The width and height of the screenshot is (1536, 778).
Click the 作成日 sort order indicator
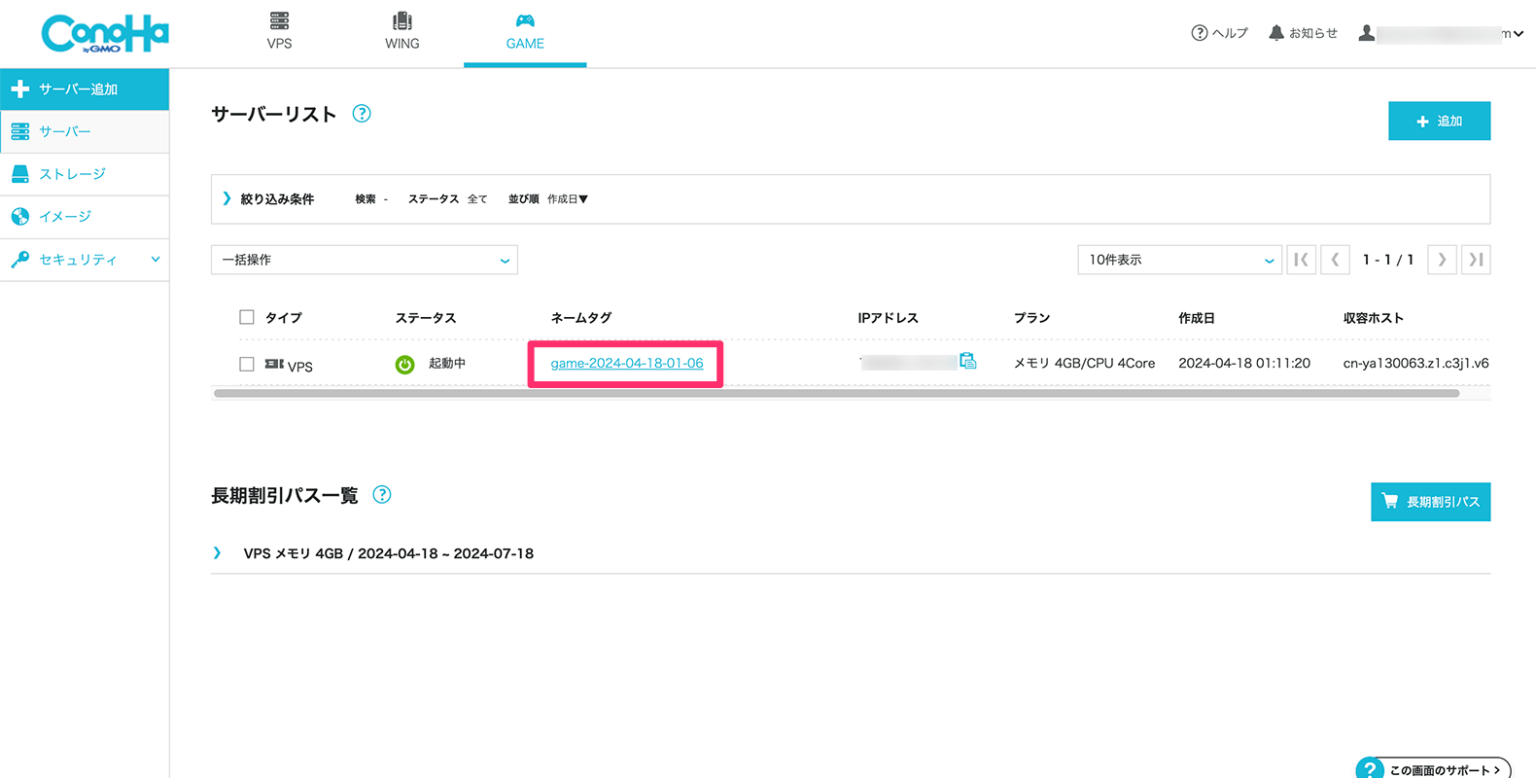point(568,199)
